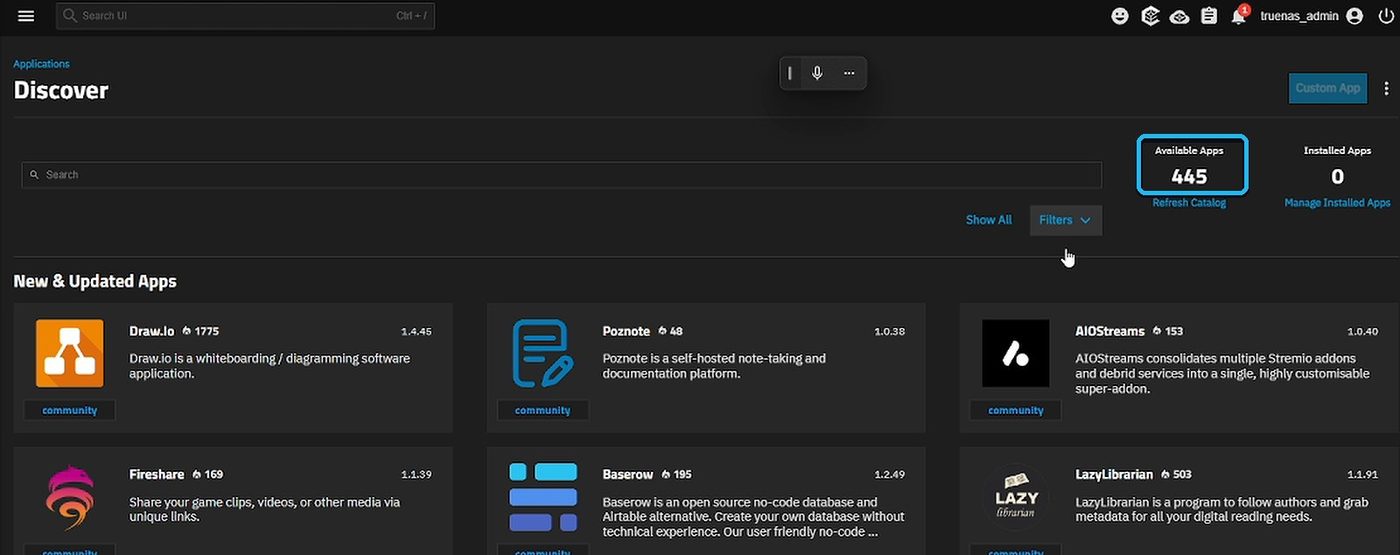The width and height of the screenshot is (1400, 555).
Task: Open the Poznote app logo
Action: [x=543, y=353]
